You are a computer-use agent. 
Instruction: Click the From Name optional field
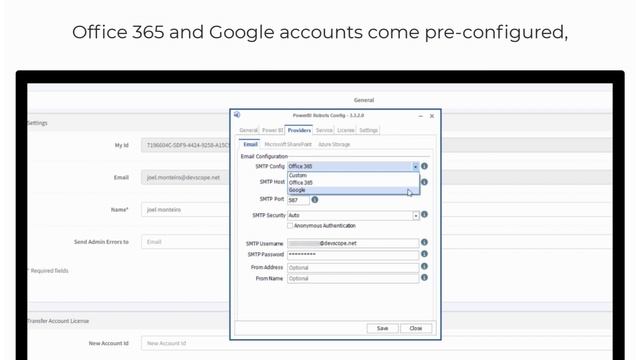point(353,279)
